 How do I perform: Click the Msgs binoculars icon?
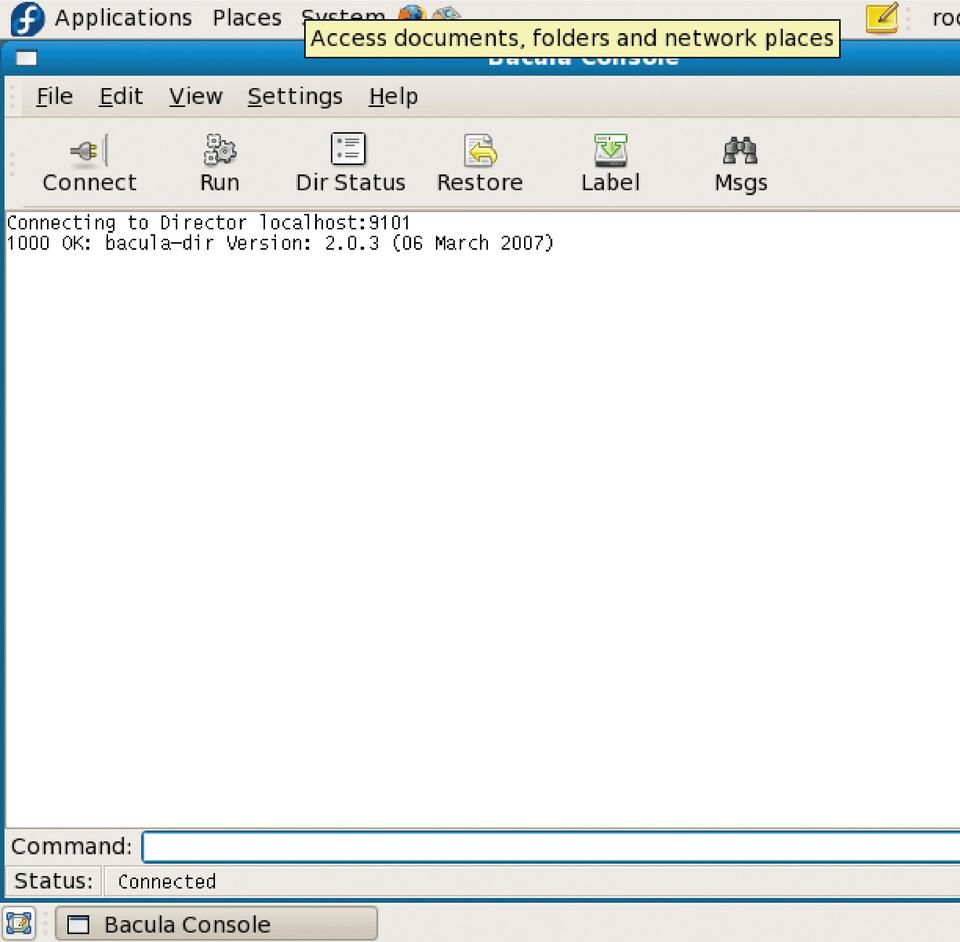(740, 151)
